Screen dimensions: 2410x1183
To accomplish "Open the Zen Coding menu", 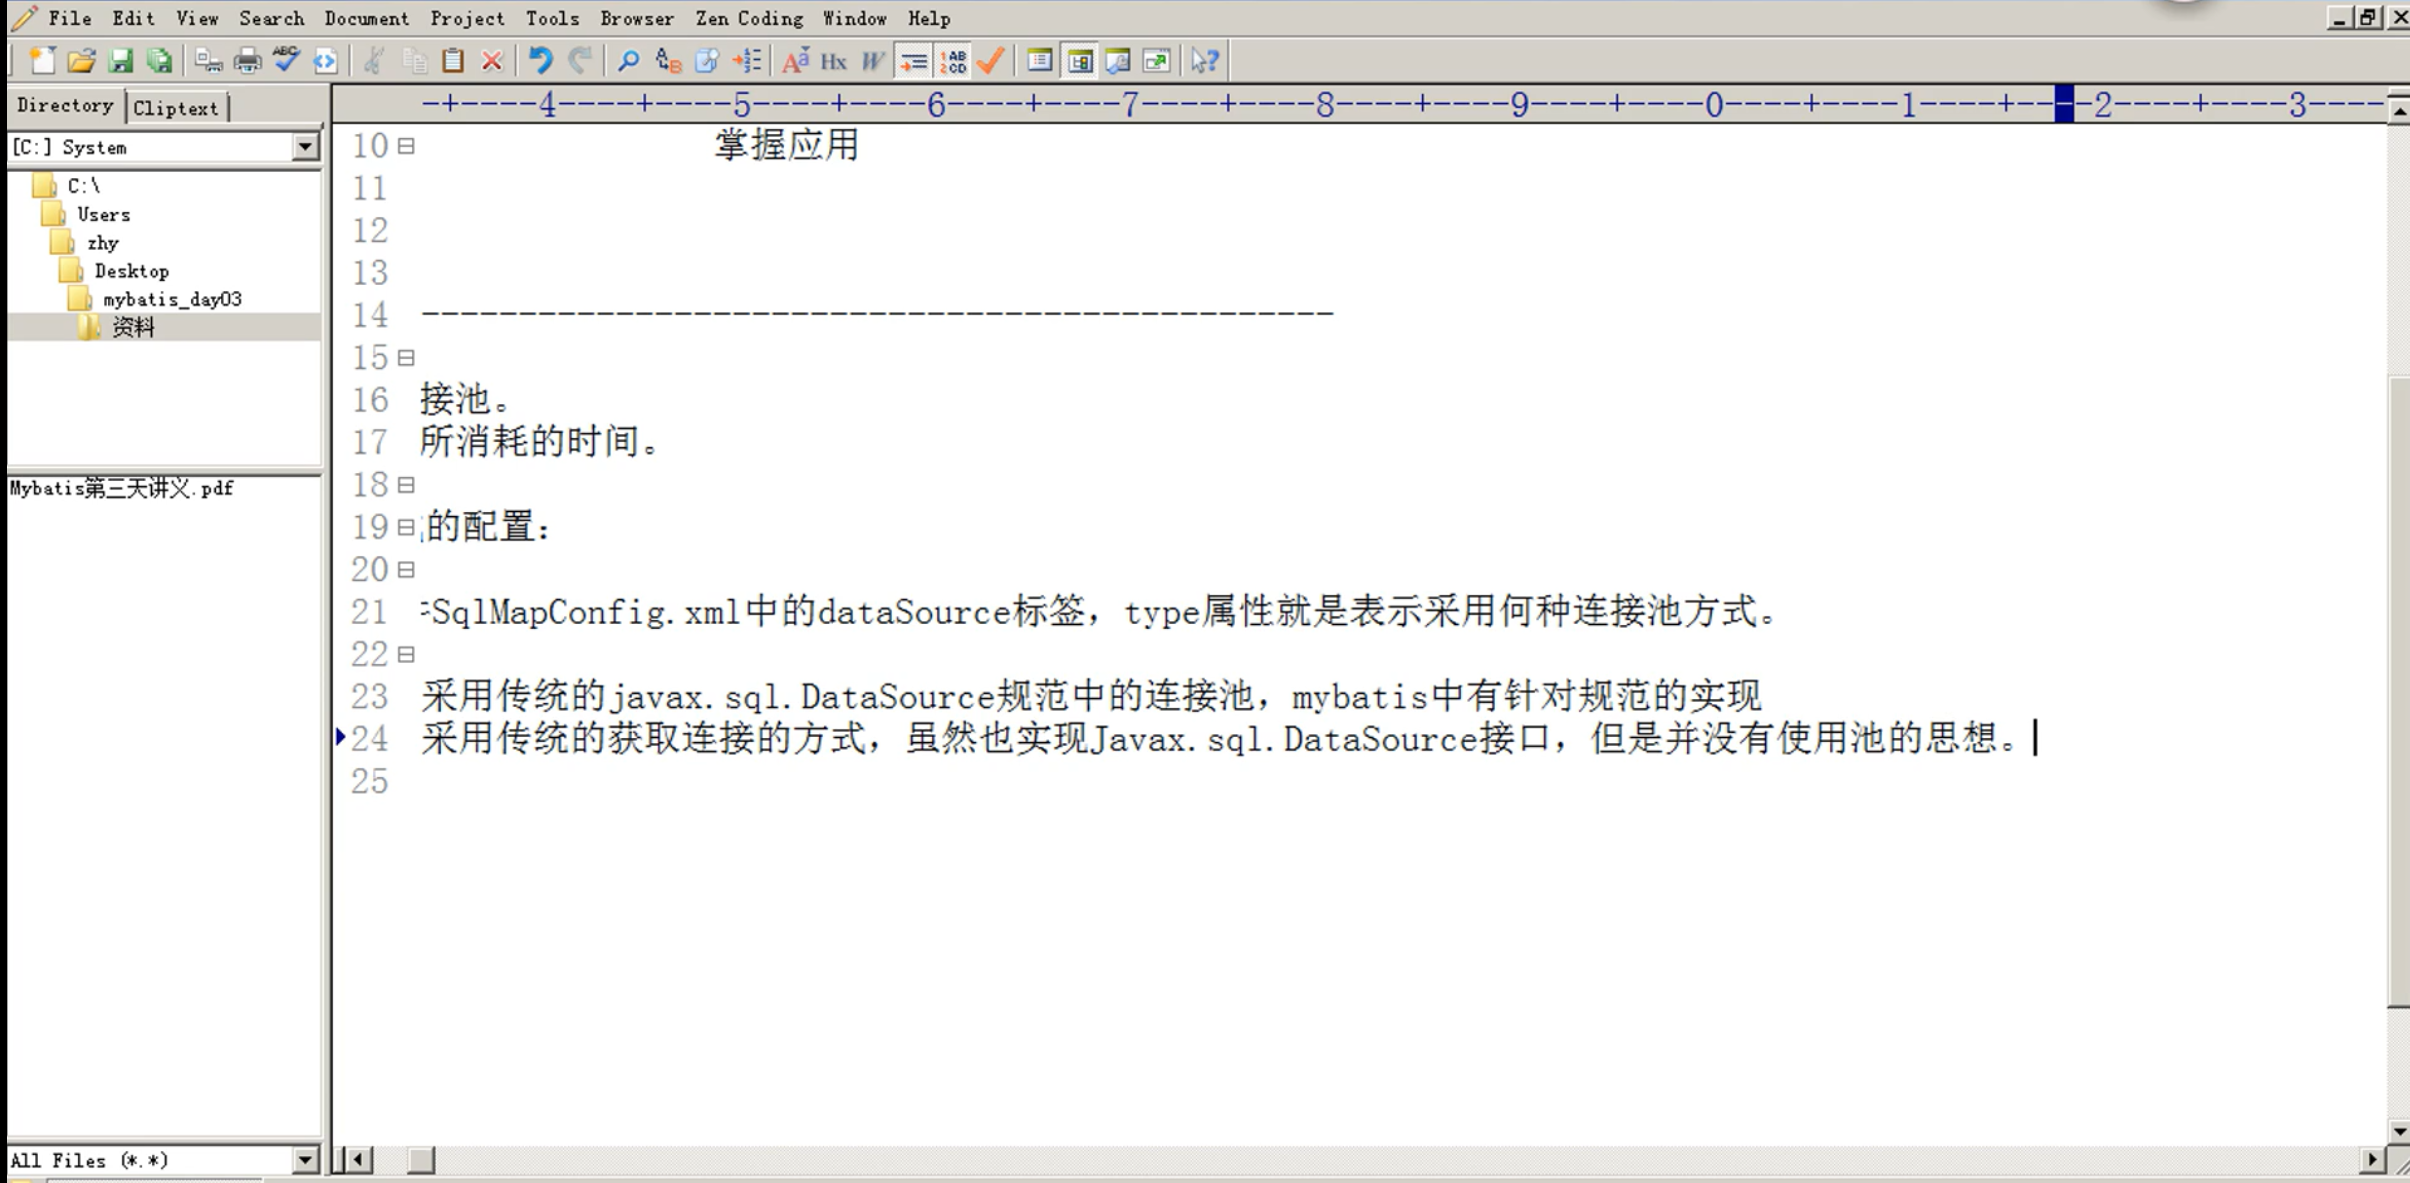I will [x=749, y=18].
